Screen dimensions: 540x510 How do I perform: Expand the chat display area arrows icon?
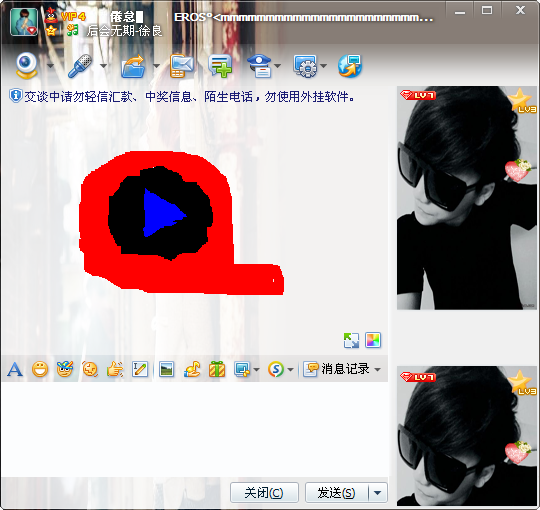click(x=351, y=340)
